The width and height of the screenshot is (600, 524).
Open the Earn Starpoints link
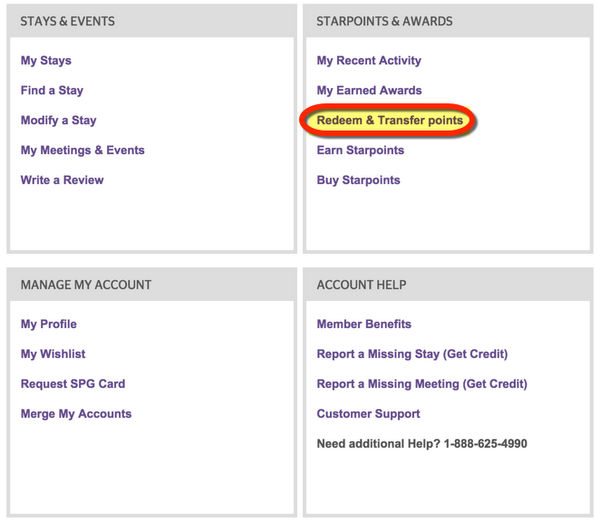pos(360,150)
